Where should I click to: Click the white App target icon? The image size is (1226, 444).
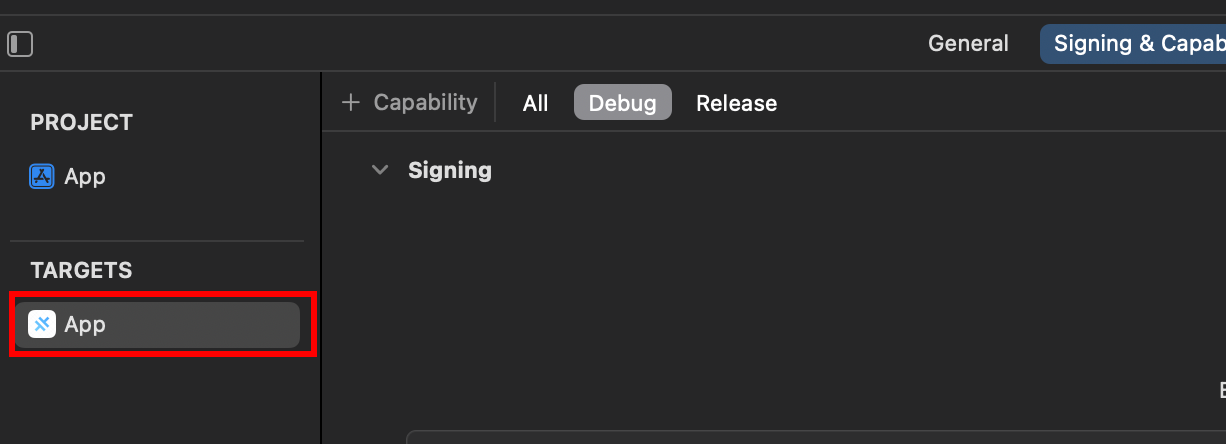(x=42, y=325)
